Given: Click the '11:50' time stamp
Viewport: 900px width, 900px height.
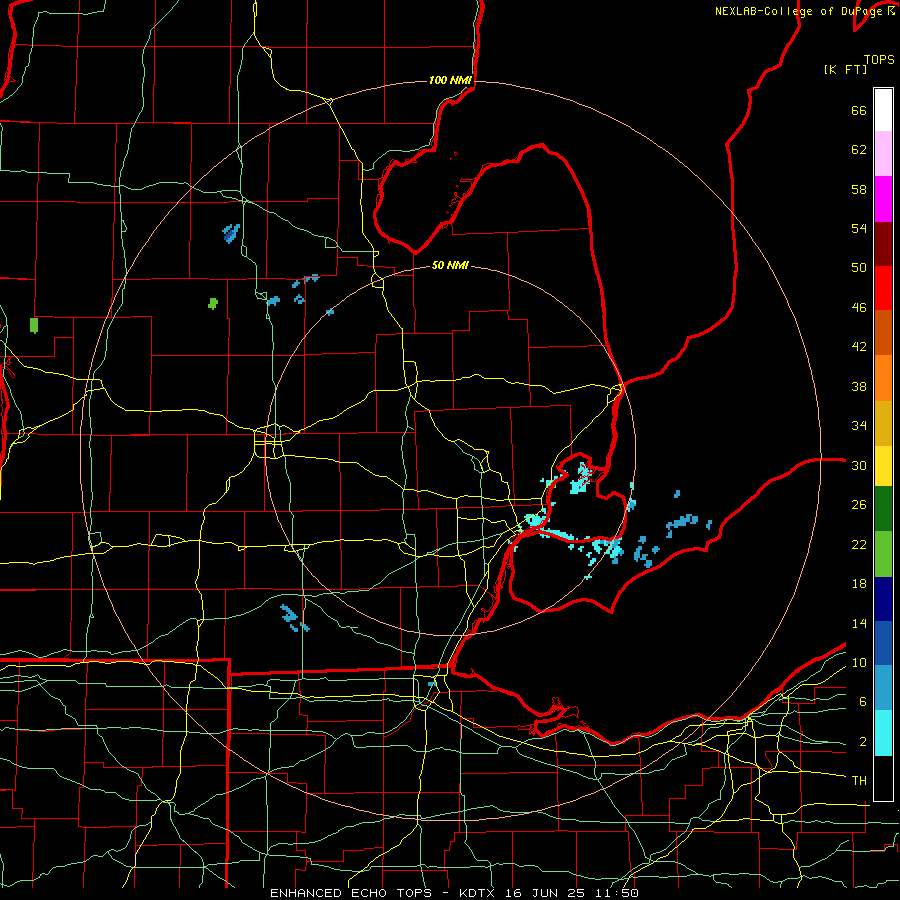Looking at the screenshot, I should pyautogui.click(x=616, y=893).
